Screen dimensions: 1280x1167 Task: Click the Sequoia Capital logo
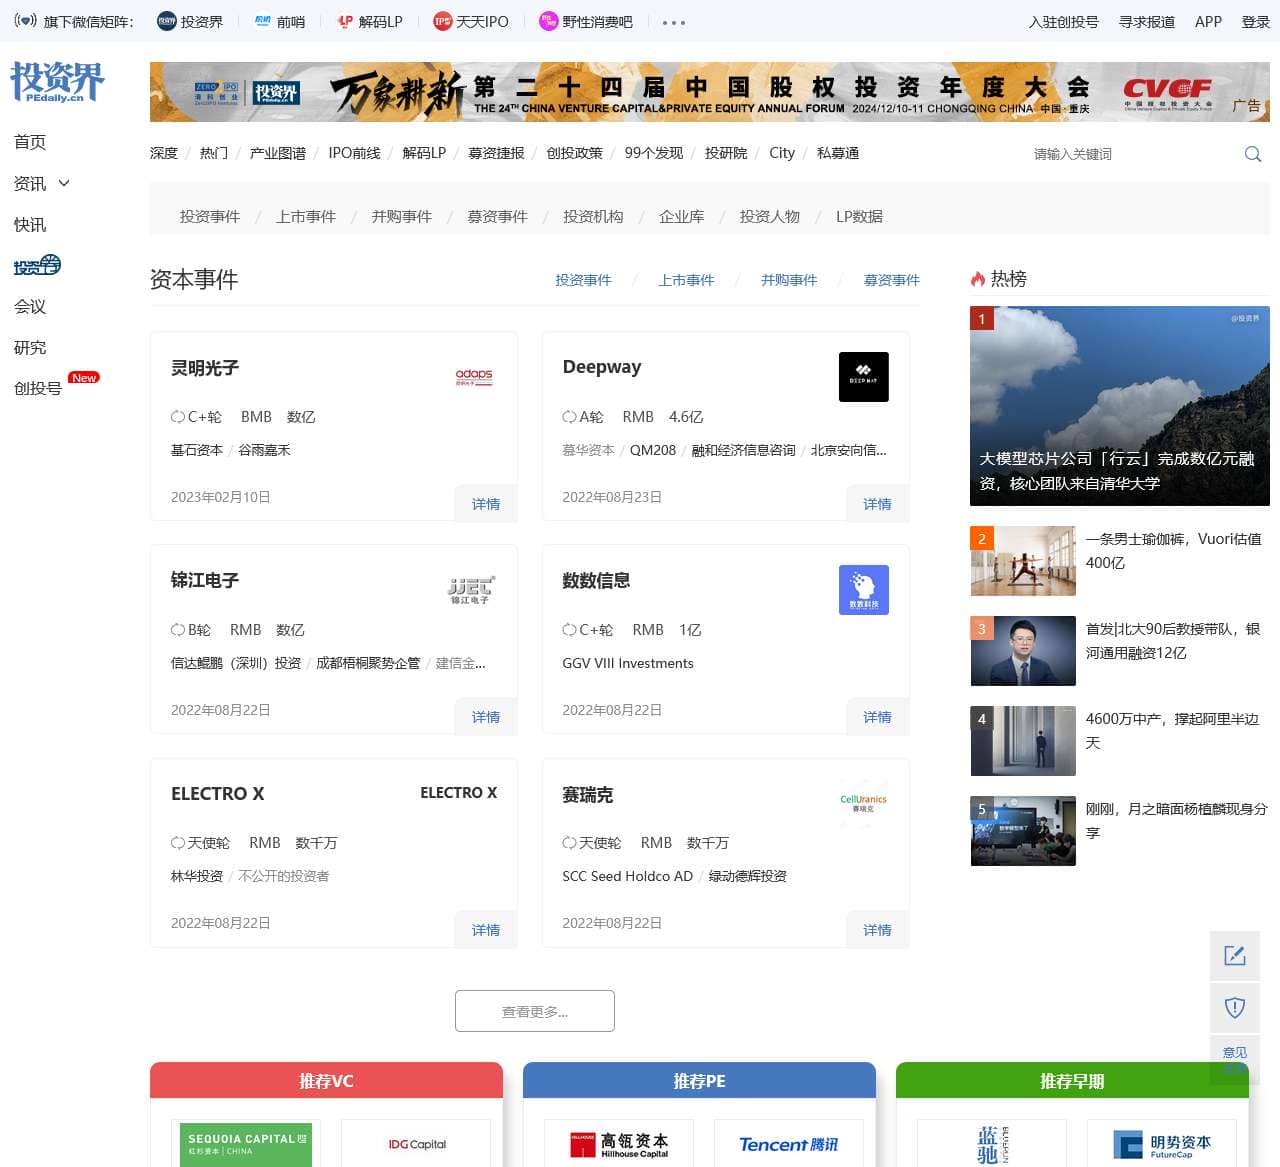[x=247, y=1144]
